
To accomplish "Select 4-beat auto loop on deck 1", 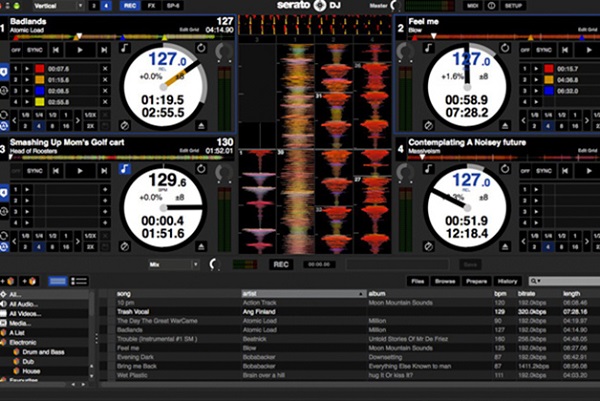I will coord(39,126).
